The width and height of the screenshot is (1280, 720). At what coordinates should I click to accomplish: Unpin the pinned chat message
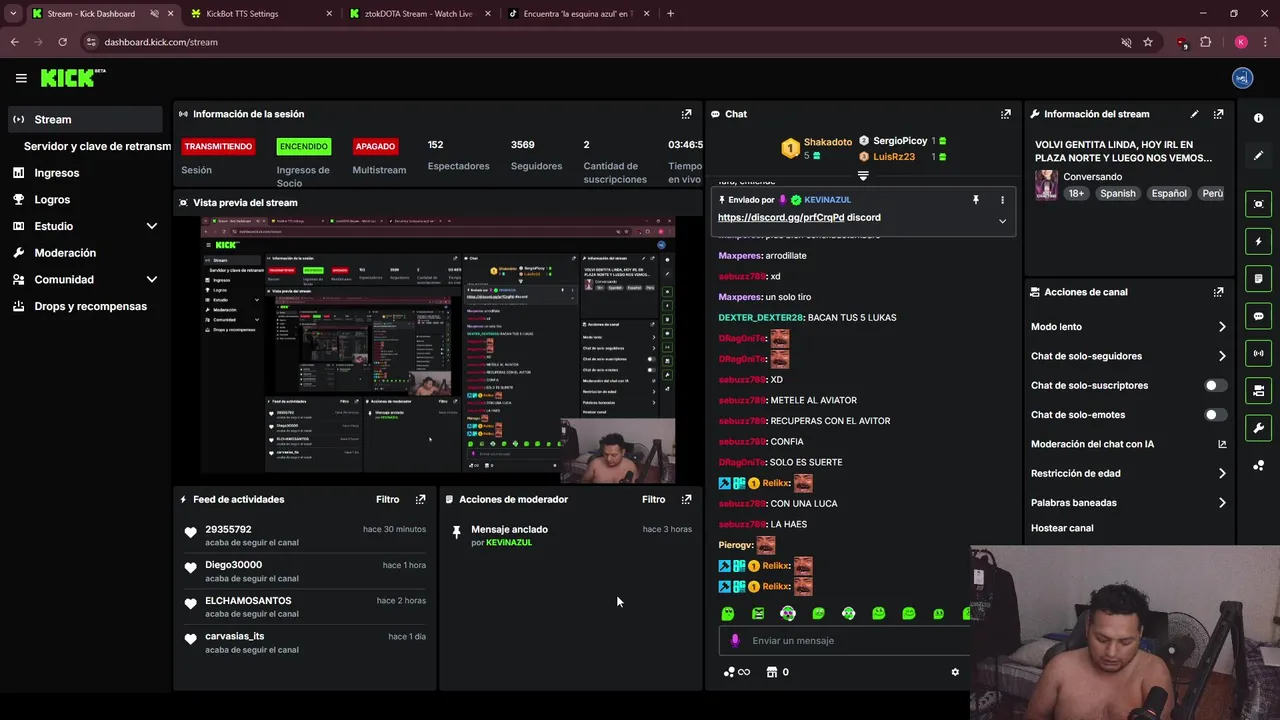click(x=976, y=200)
